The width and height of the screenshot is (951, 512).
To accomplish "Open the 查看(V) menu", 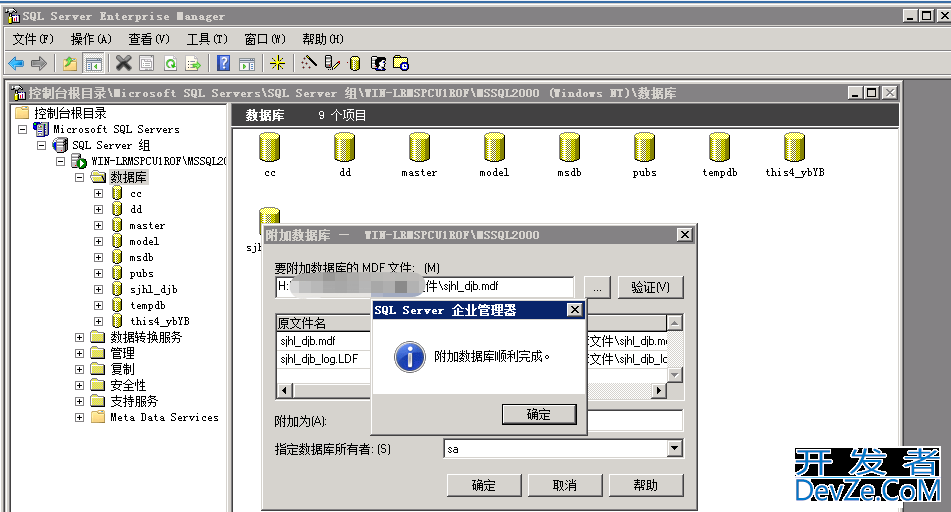I will [149, 39].
